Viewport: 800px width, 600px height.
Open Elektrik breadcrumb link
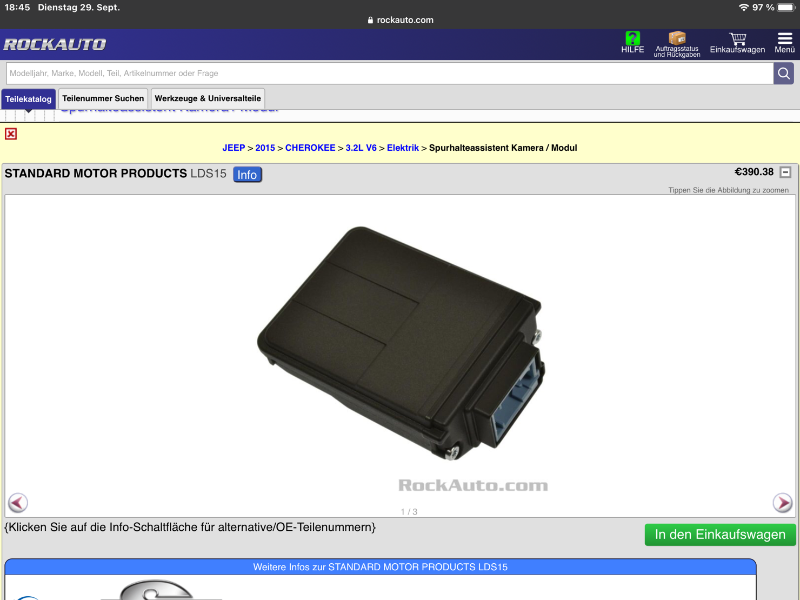coord(403,148)
